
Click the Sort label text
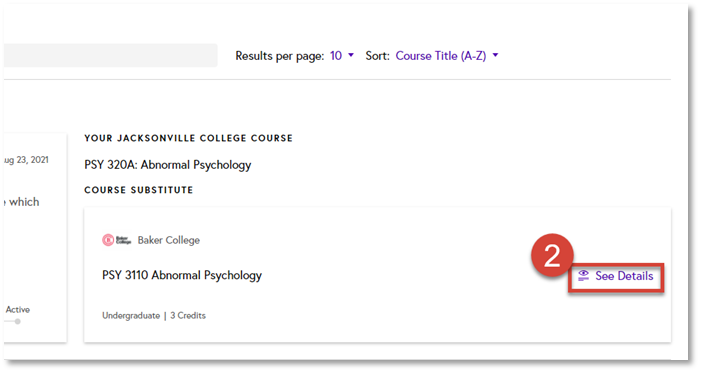(x=377, y=55)
